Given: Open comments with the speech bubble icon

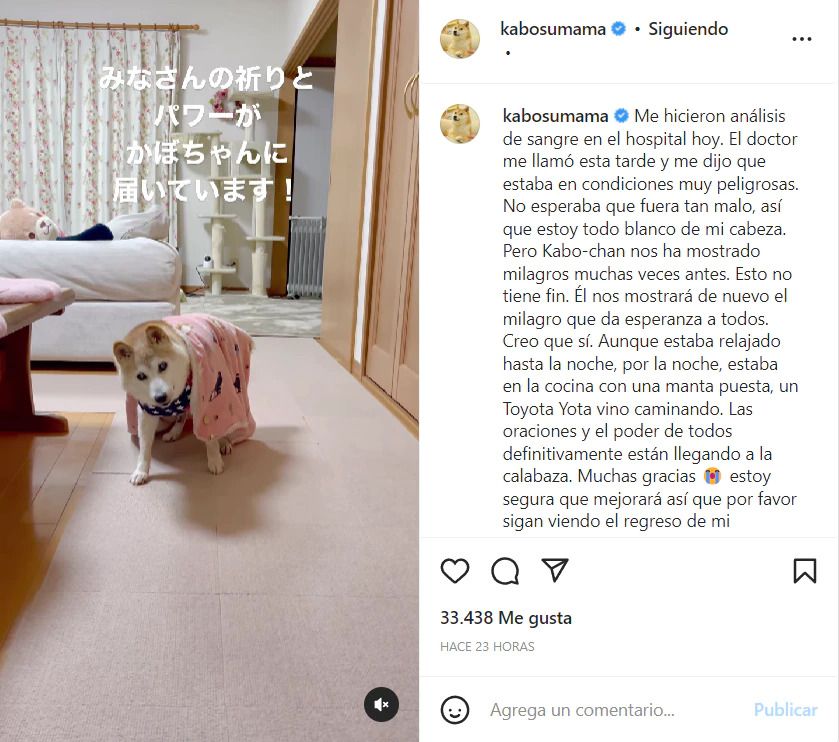Looking at the screenshot, I should click(505, 571).
